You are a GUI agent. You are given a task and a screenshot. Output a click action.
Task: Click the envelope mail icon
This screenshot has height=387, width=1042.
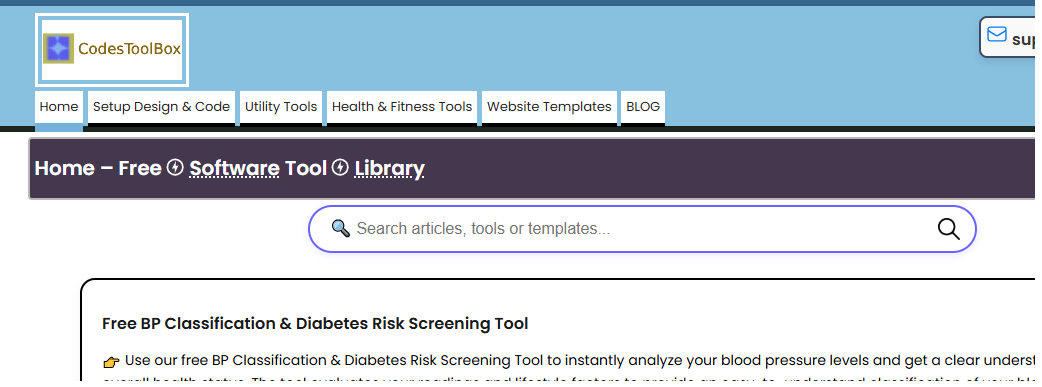pos(997,35)
